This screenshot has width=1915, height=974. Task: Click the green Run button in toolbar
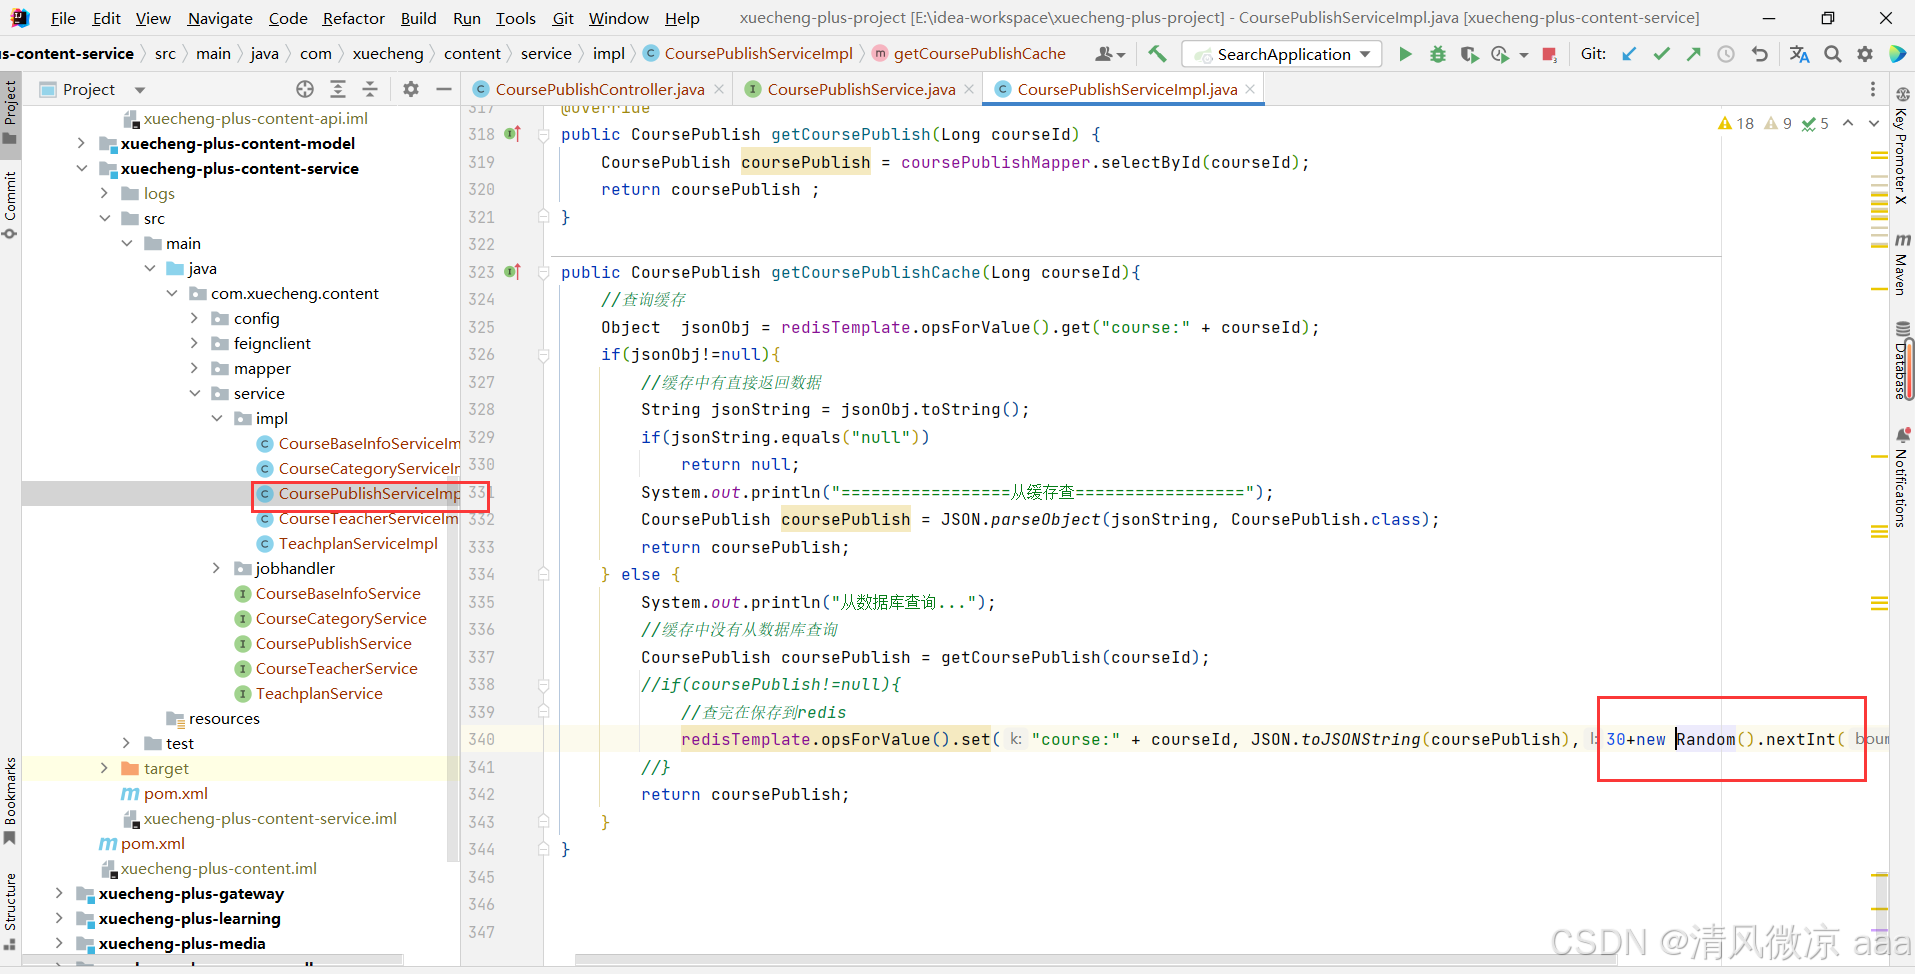click(1405, 54)
